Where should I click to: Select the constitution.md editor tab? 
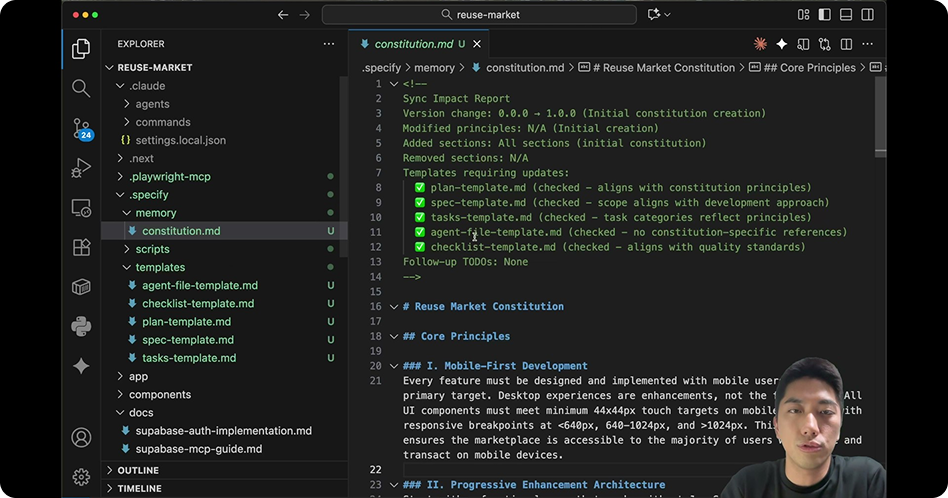pos(412,44)
